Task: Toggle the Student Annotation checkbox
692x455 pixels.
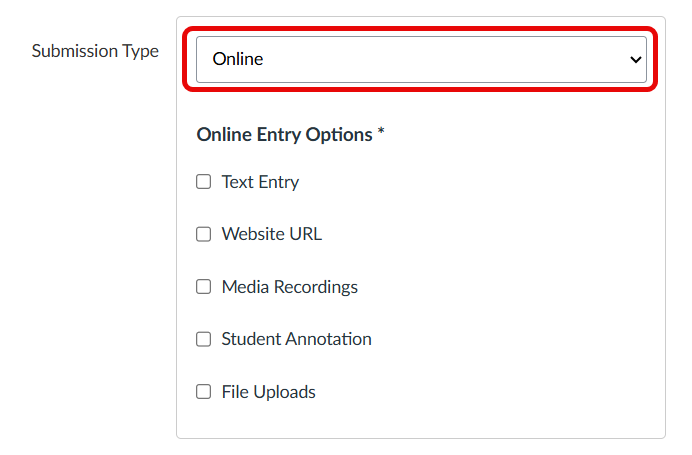Action: point(204,339)
